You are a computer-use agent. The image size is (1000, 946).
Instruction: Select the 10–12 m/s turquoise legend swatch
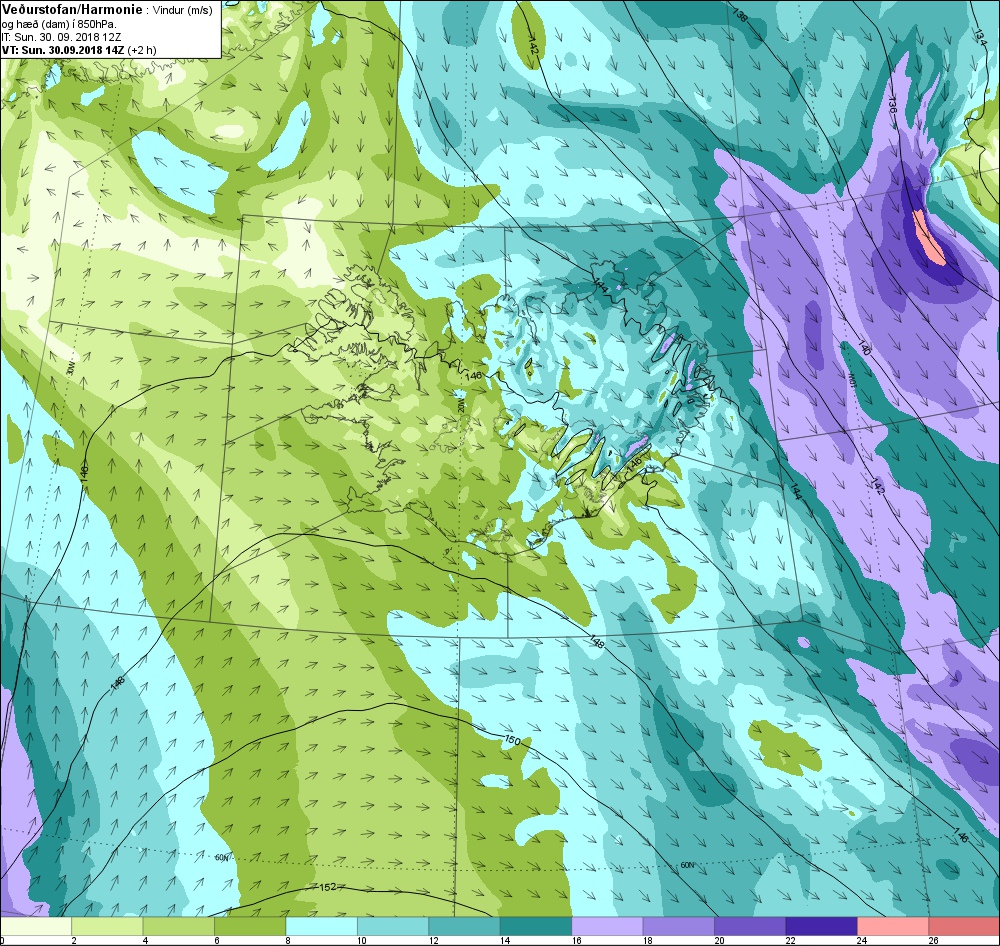[393, 926]
